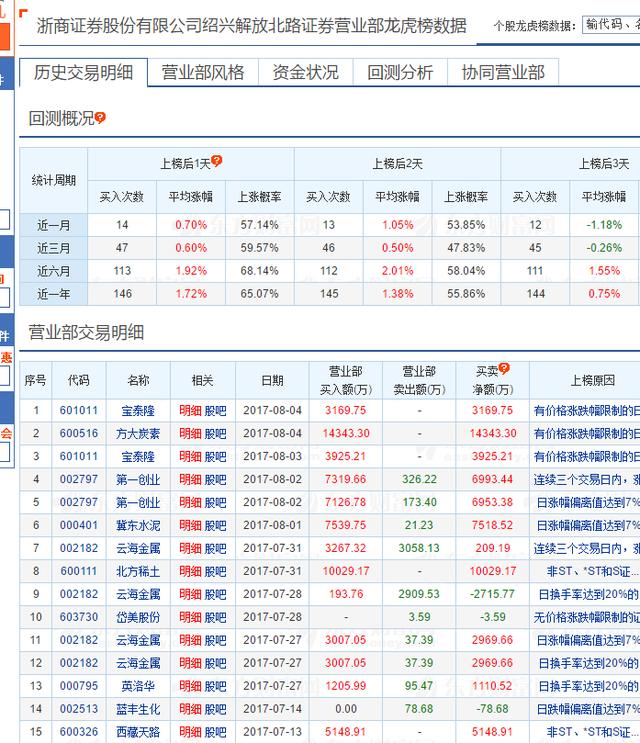Click the help icon next to 回测概况

coord(100,118)
